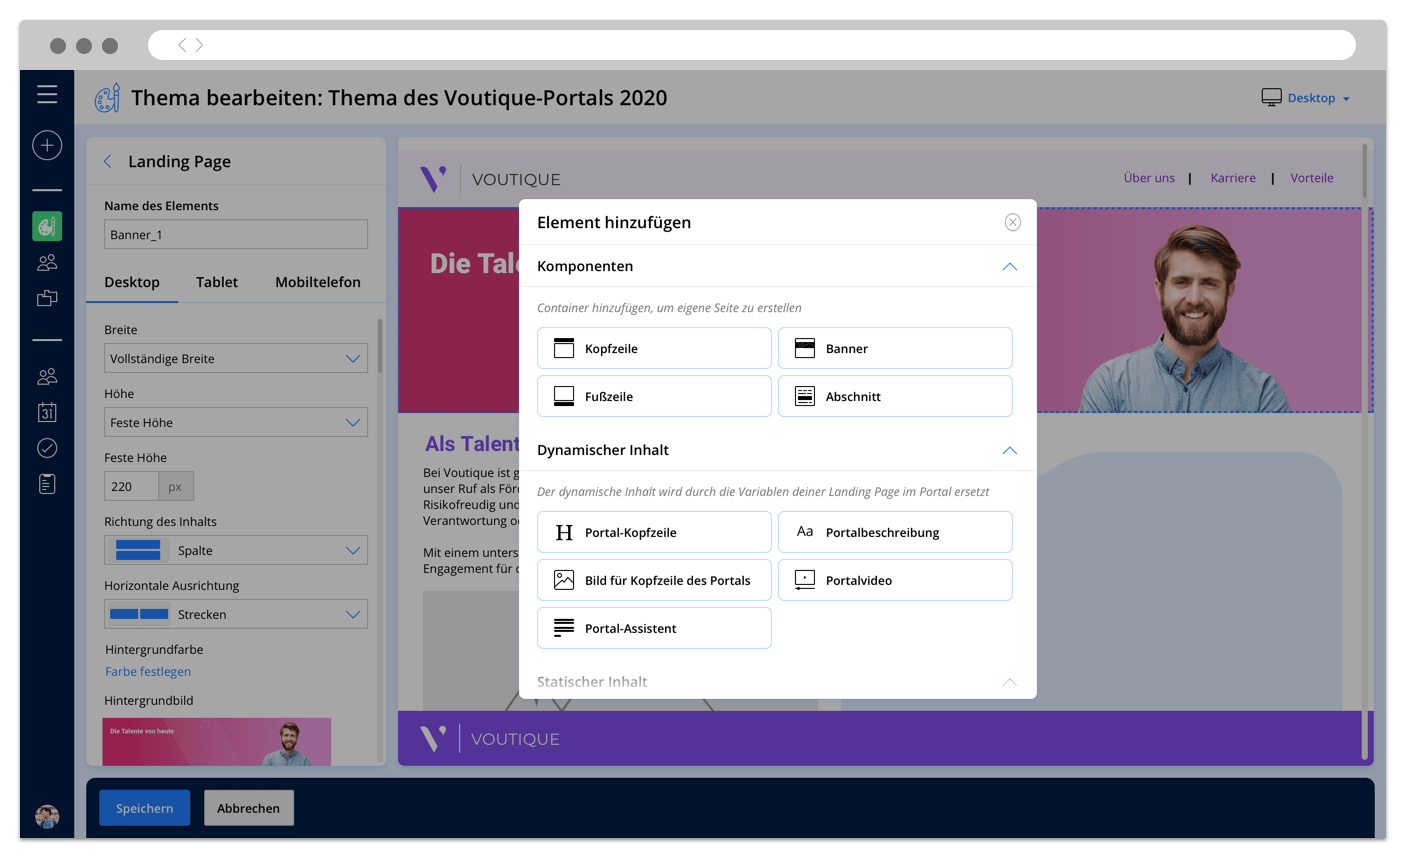Select the green theme palette sidebar icon
Image resolution: width=1406 pixels, height=858 pixels.
click(47, 226)
